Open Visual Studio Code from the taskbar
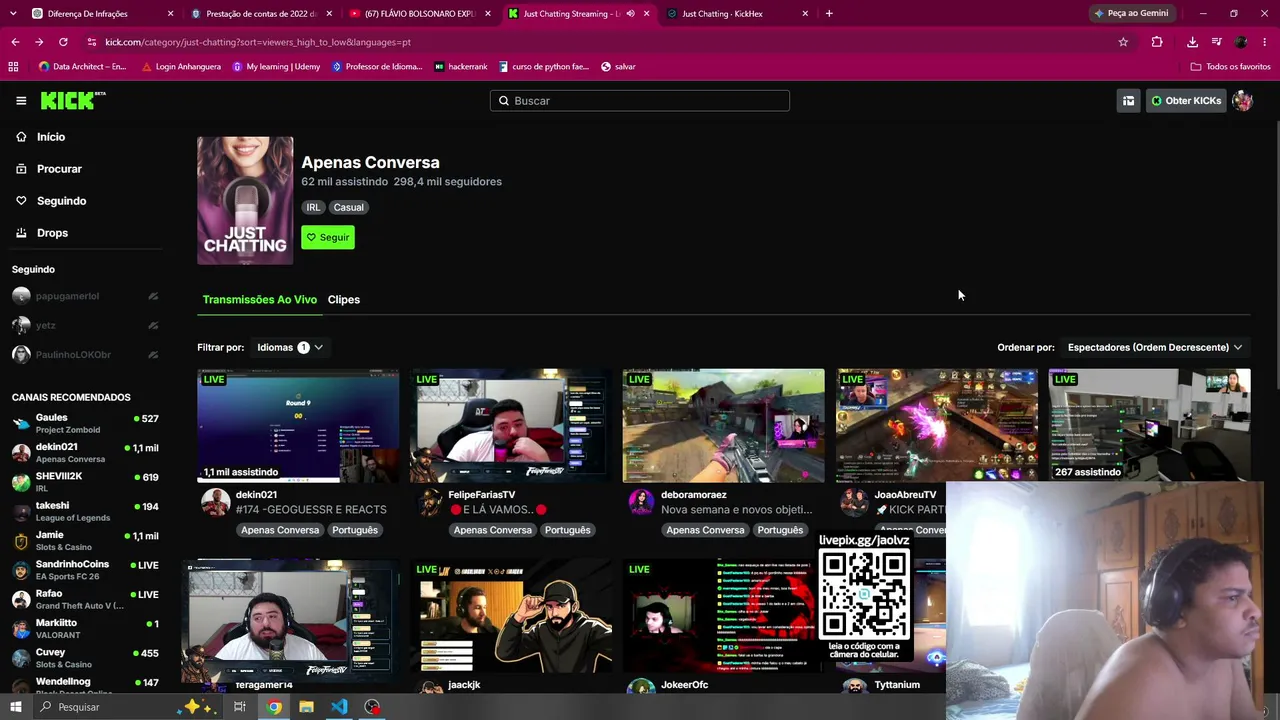 pos(340,707)
